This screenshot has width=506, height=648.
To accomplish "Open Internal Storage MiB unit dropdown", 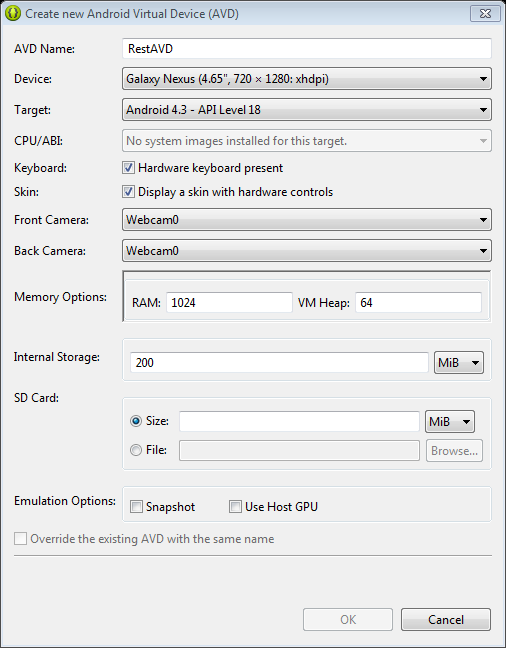I will point(458,362).
